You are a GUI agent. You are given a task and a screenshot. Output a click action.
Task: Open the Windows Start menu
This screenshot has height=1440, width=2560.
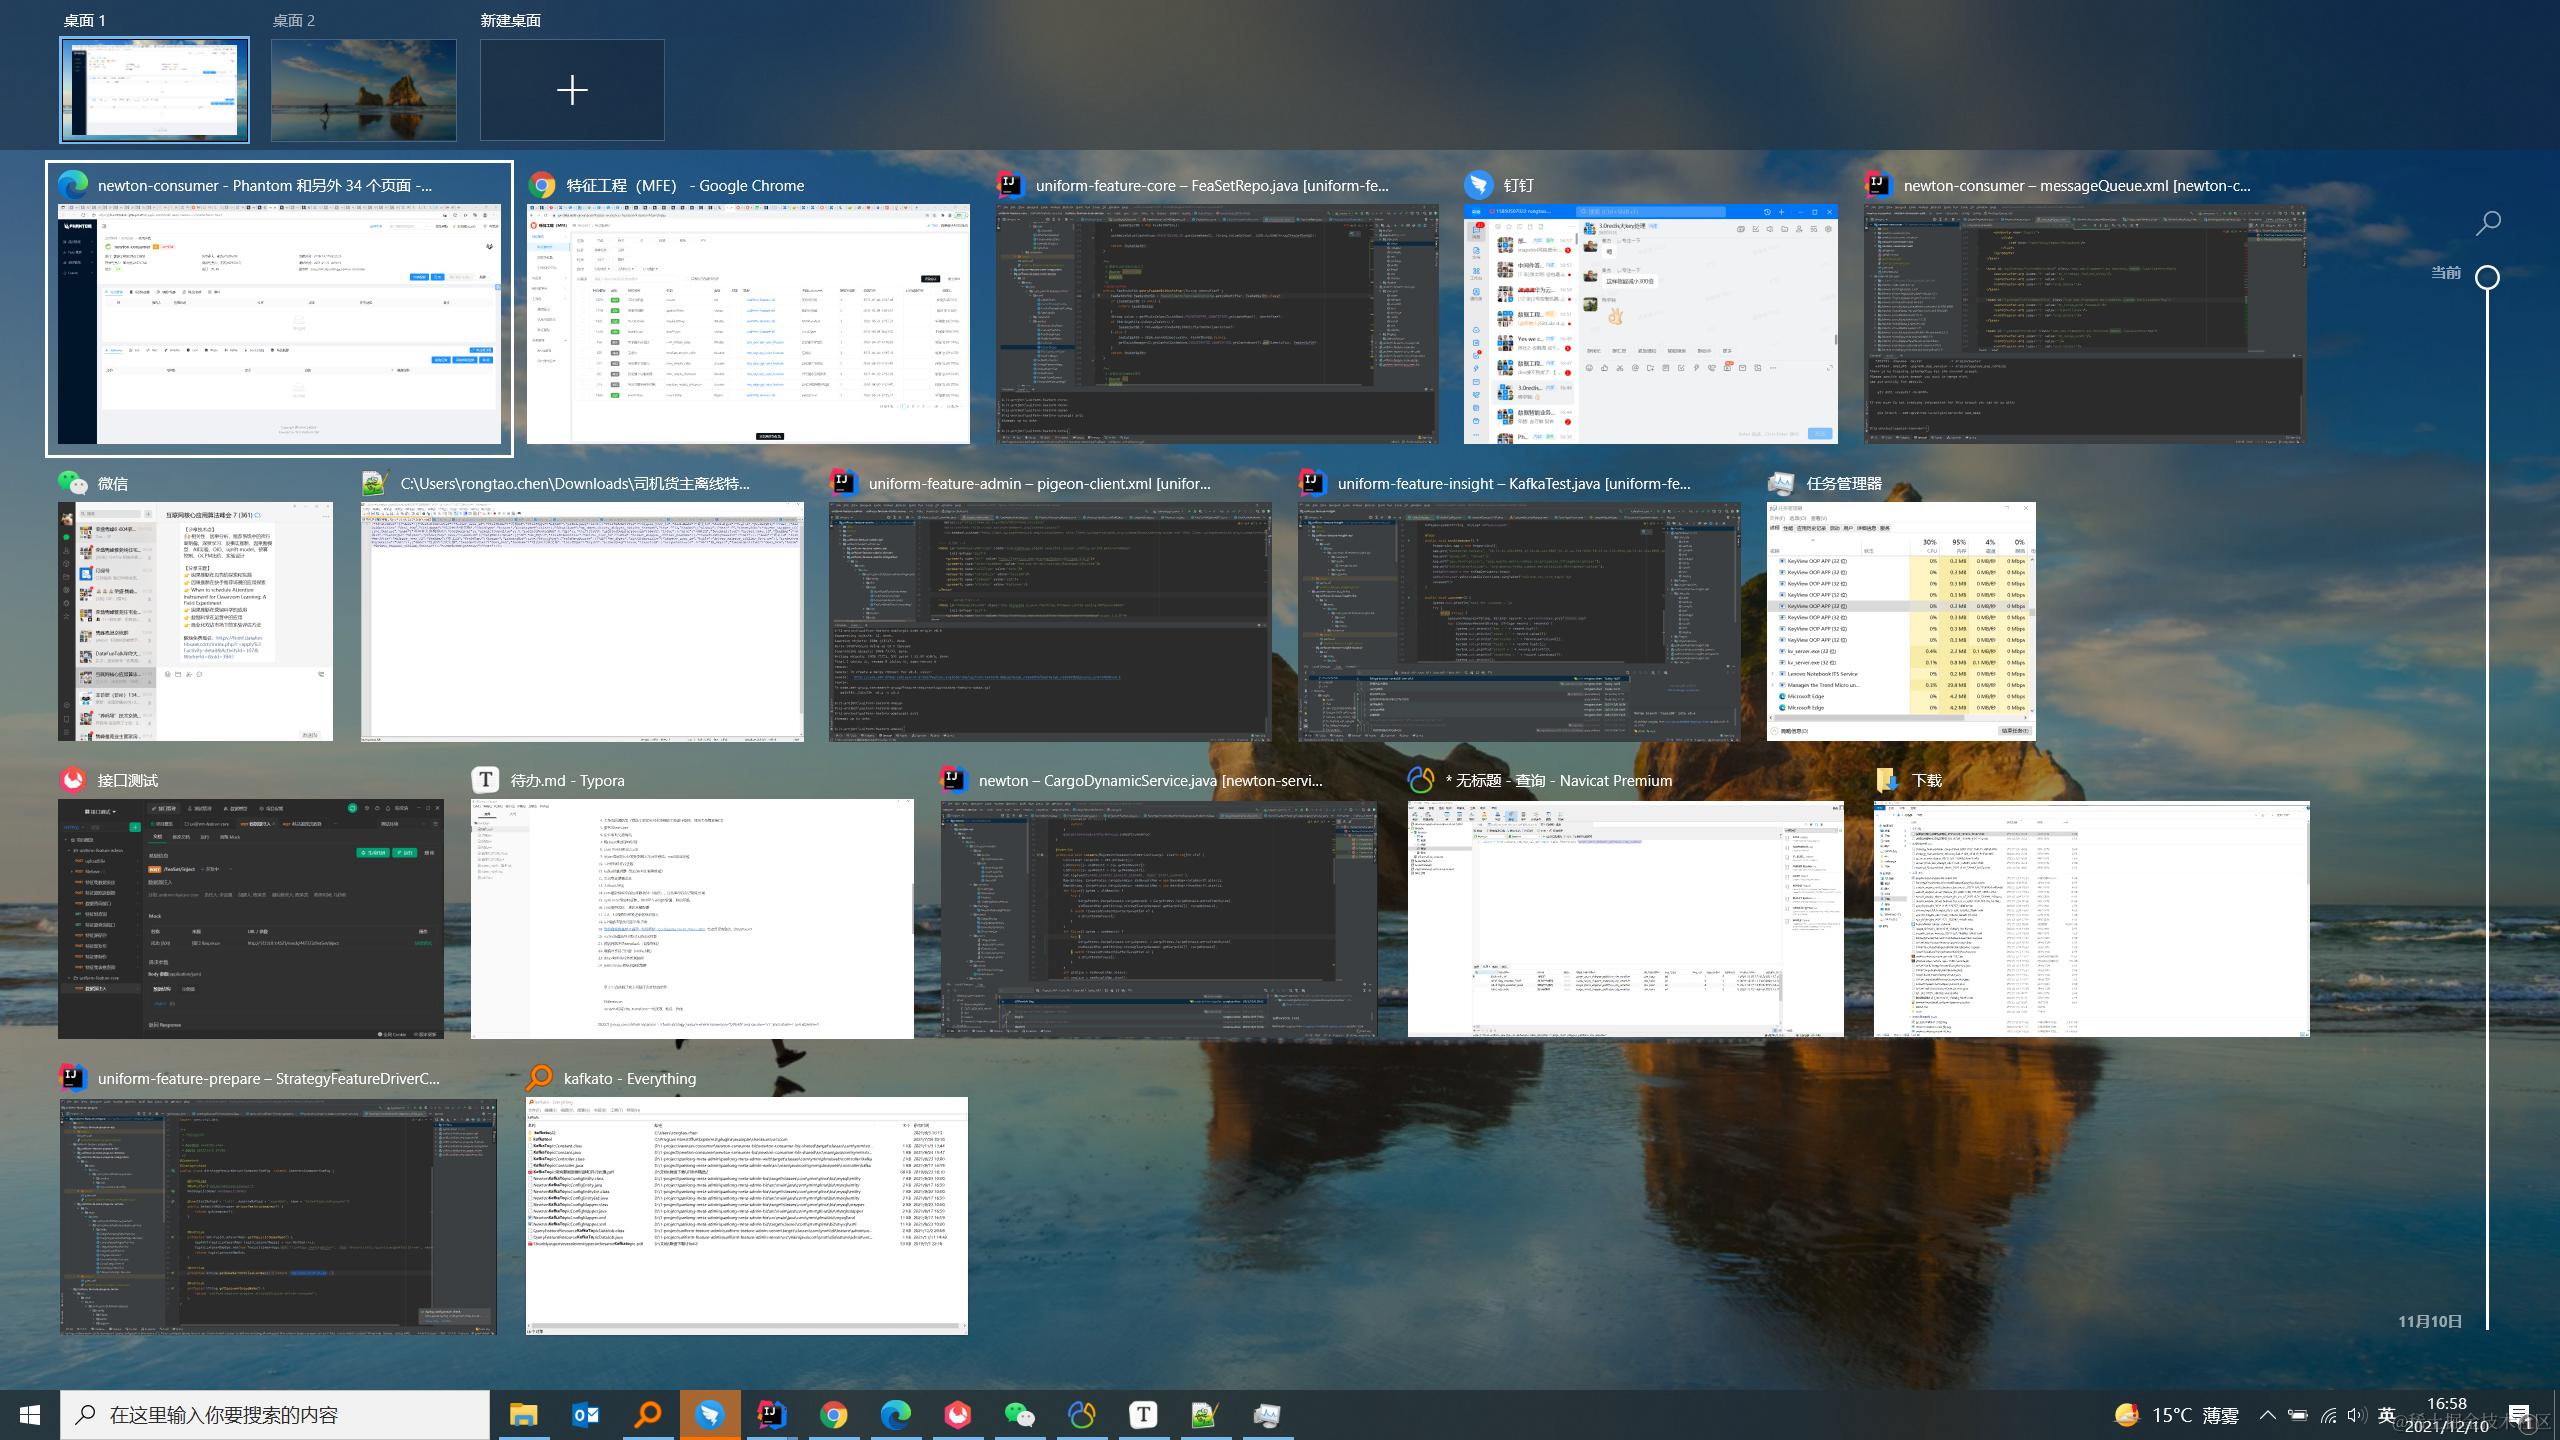[x=30, y=1415]
